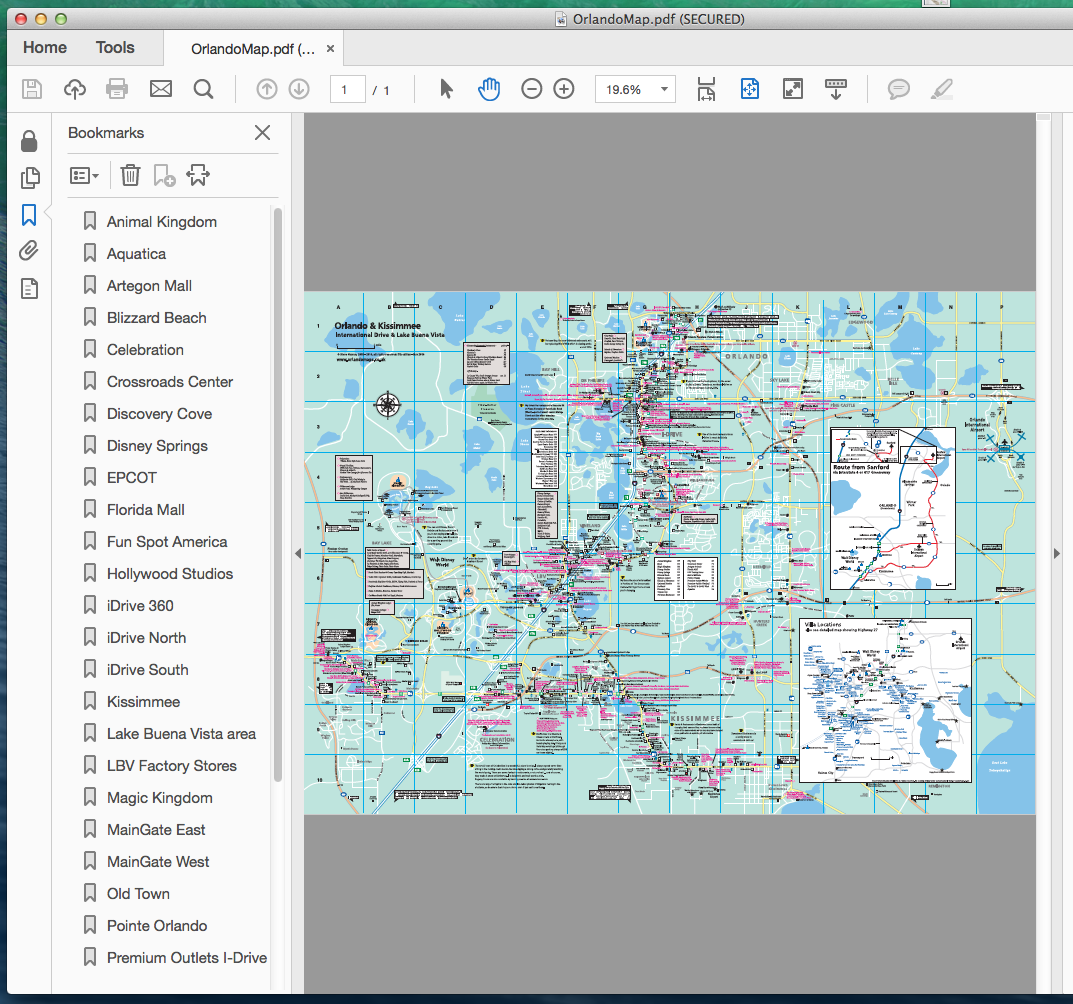Open the Attachments paperclip panel
Image resolution: width=1073 pixels, height=1004 pixels.
(29, 251)
